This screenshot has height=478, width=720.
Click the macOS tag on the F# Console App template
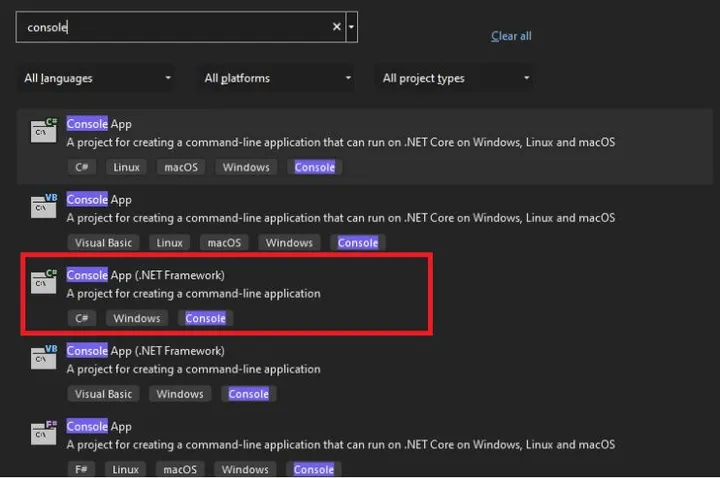click(180, 469)
